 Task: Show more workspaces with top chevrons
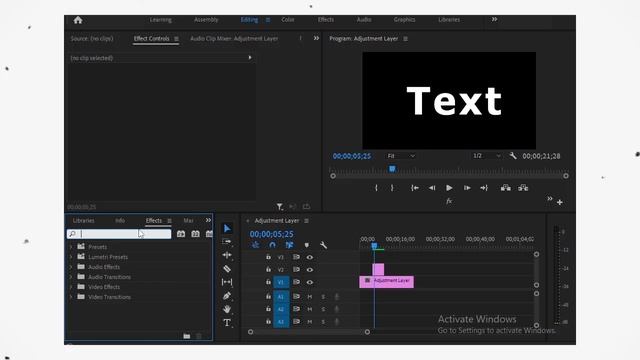click(x=494, y=19)
